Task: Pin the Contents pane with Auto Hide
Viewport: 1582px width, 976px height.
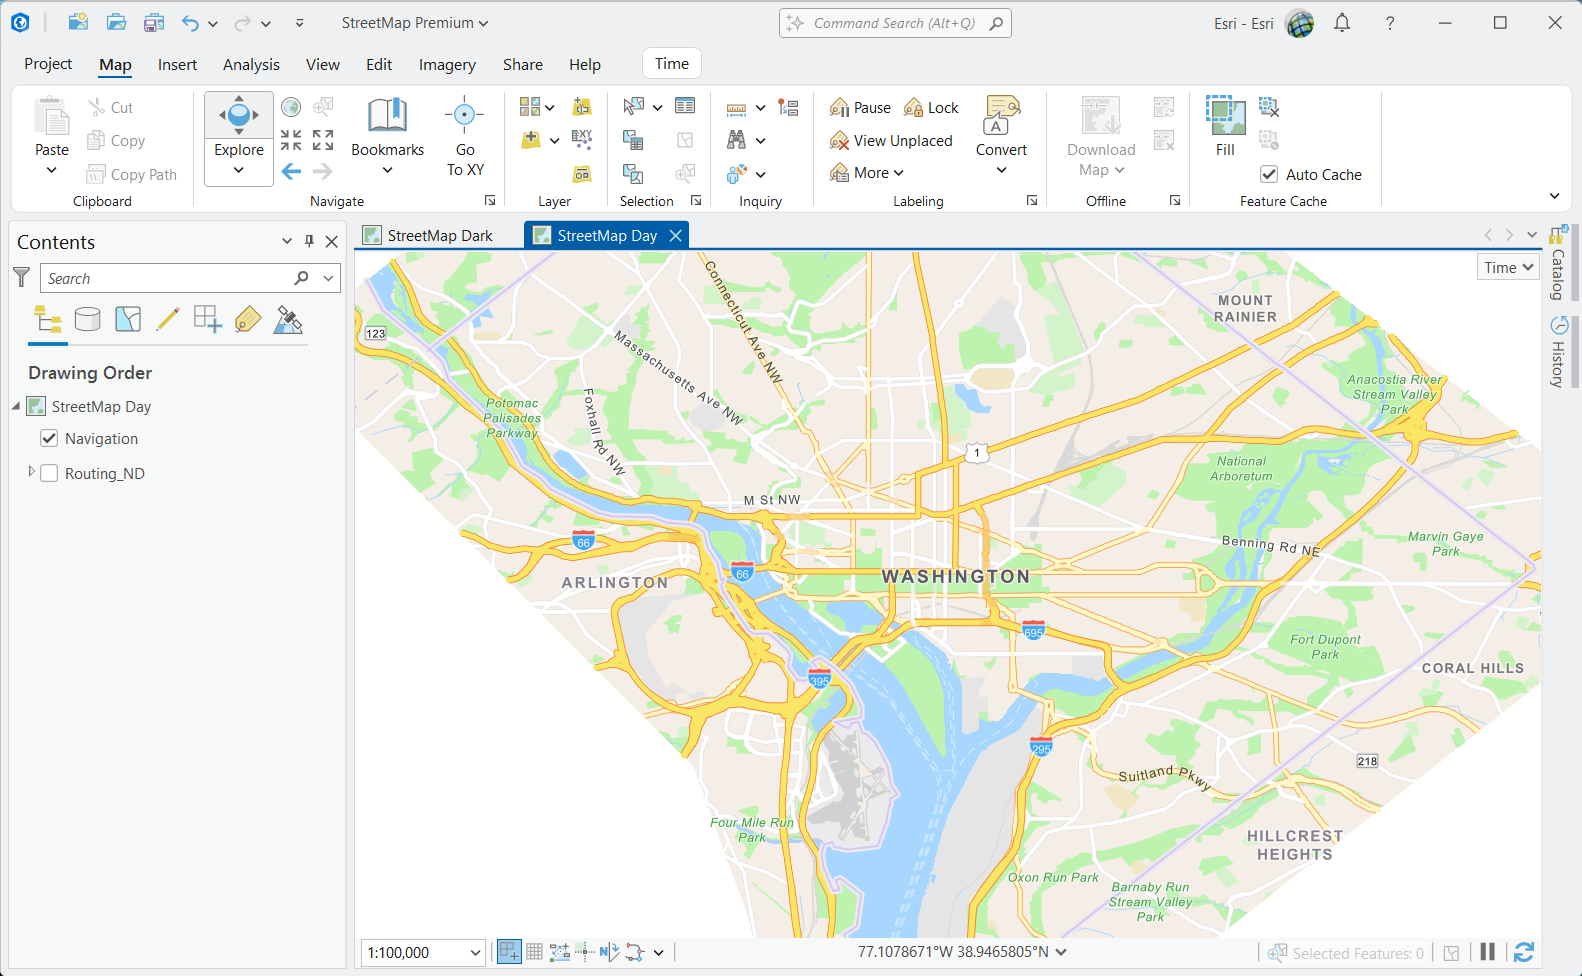Action: 309,241
